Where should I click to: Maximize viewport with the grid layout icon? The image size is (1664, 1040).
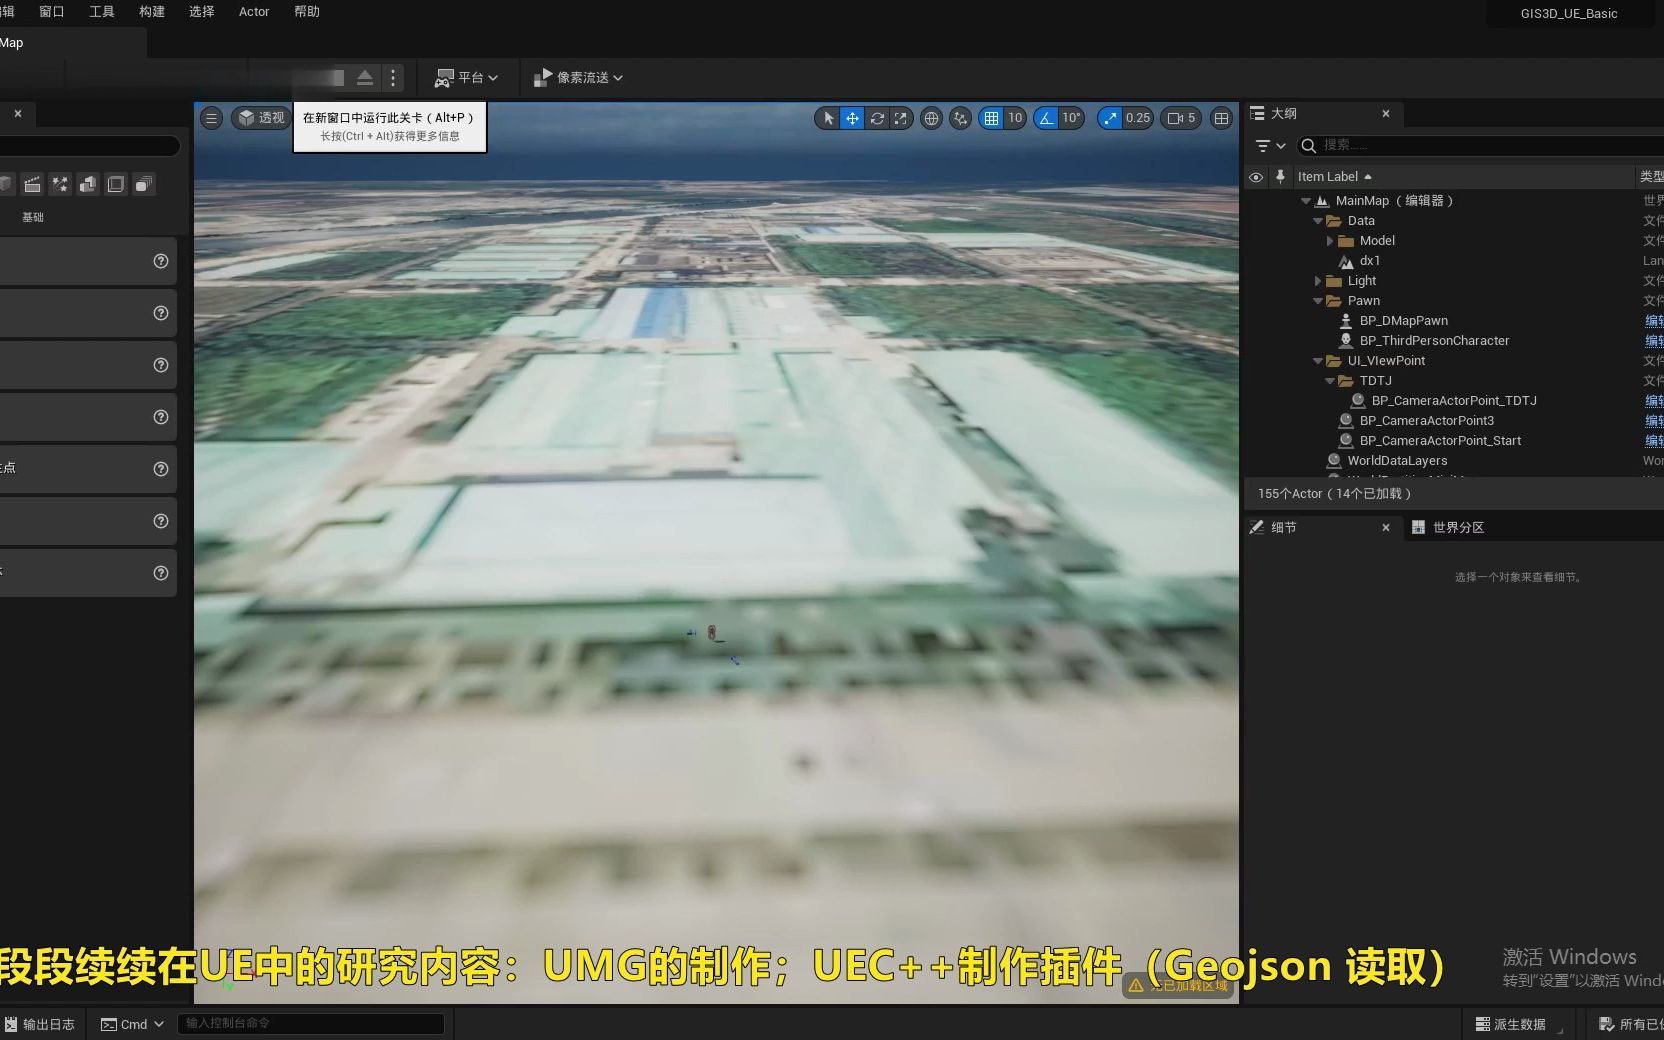[x=1221, y=118]
